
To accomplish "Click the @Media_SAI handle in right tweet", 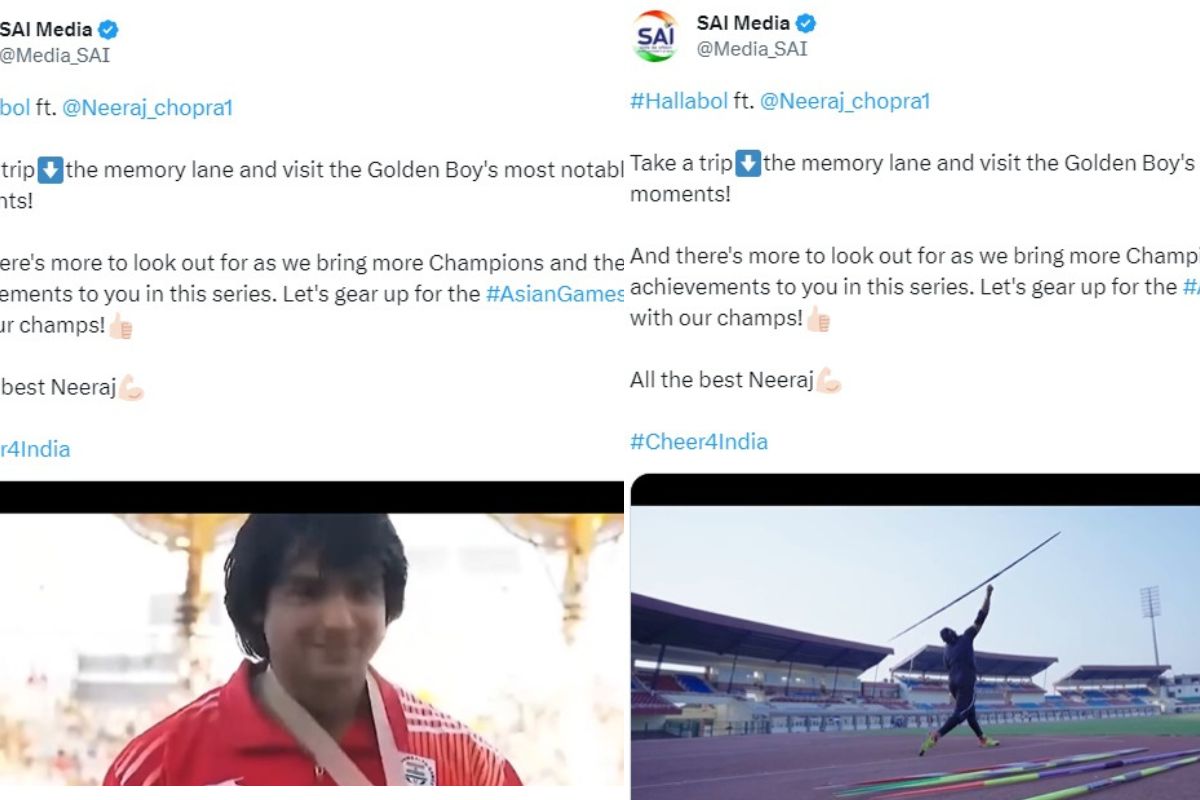I will click(752, 48).
